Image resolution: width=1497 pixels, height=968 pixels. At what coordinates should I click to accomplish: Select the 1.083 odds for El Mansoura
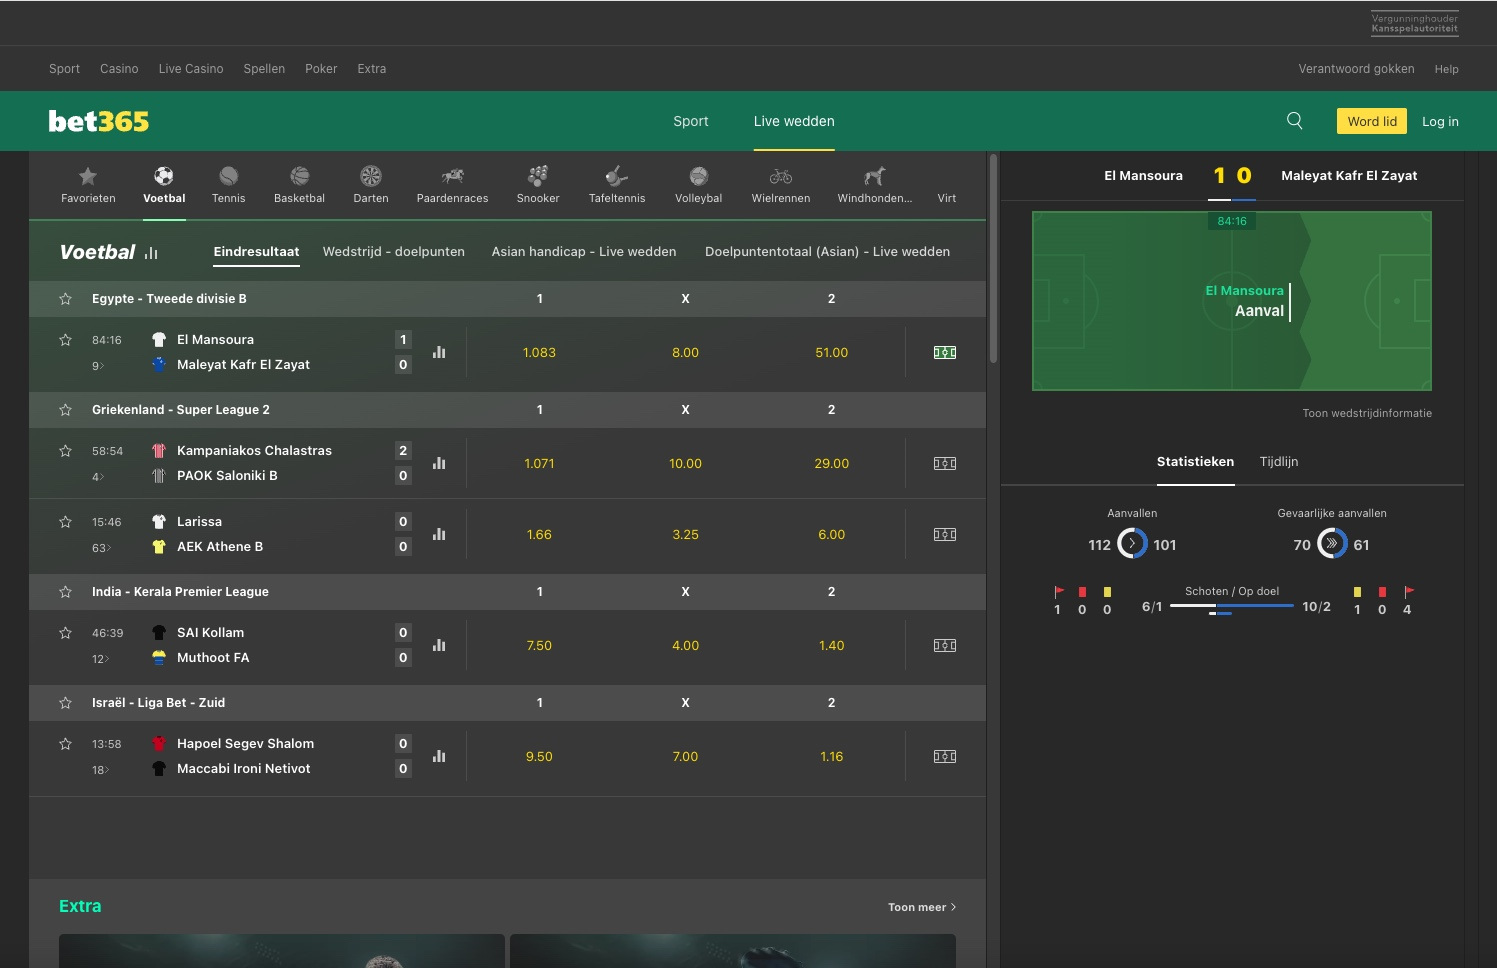pos(539,352)
